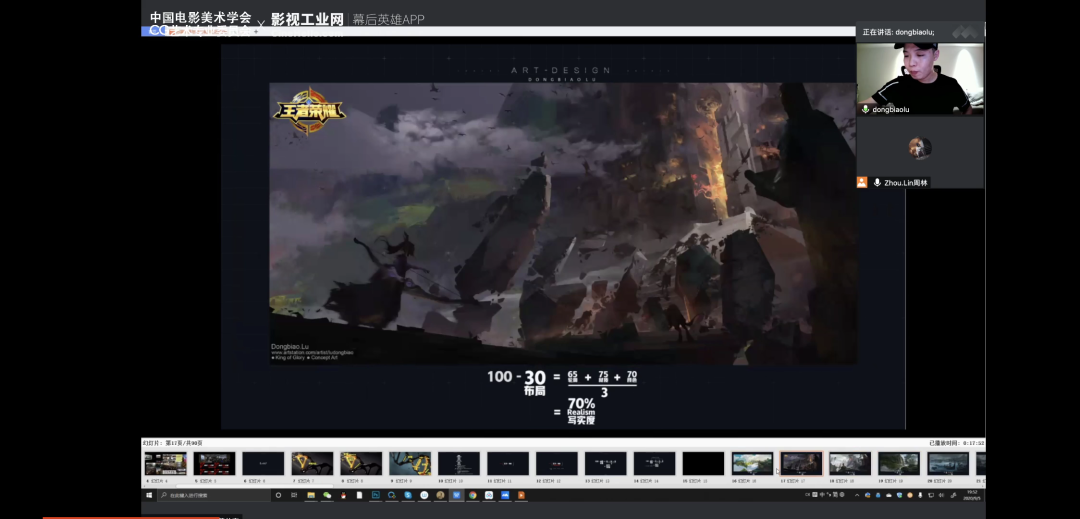The height and width of the screenshot is (519, 1080).
Task: Select slide thumbnail 14
Action: point(654,464)
